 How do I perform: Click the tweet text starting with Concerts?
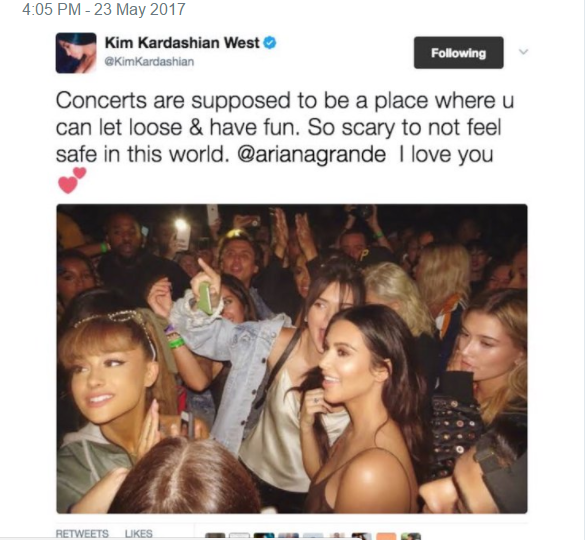[285, 128]
